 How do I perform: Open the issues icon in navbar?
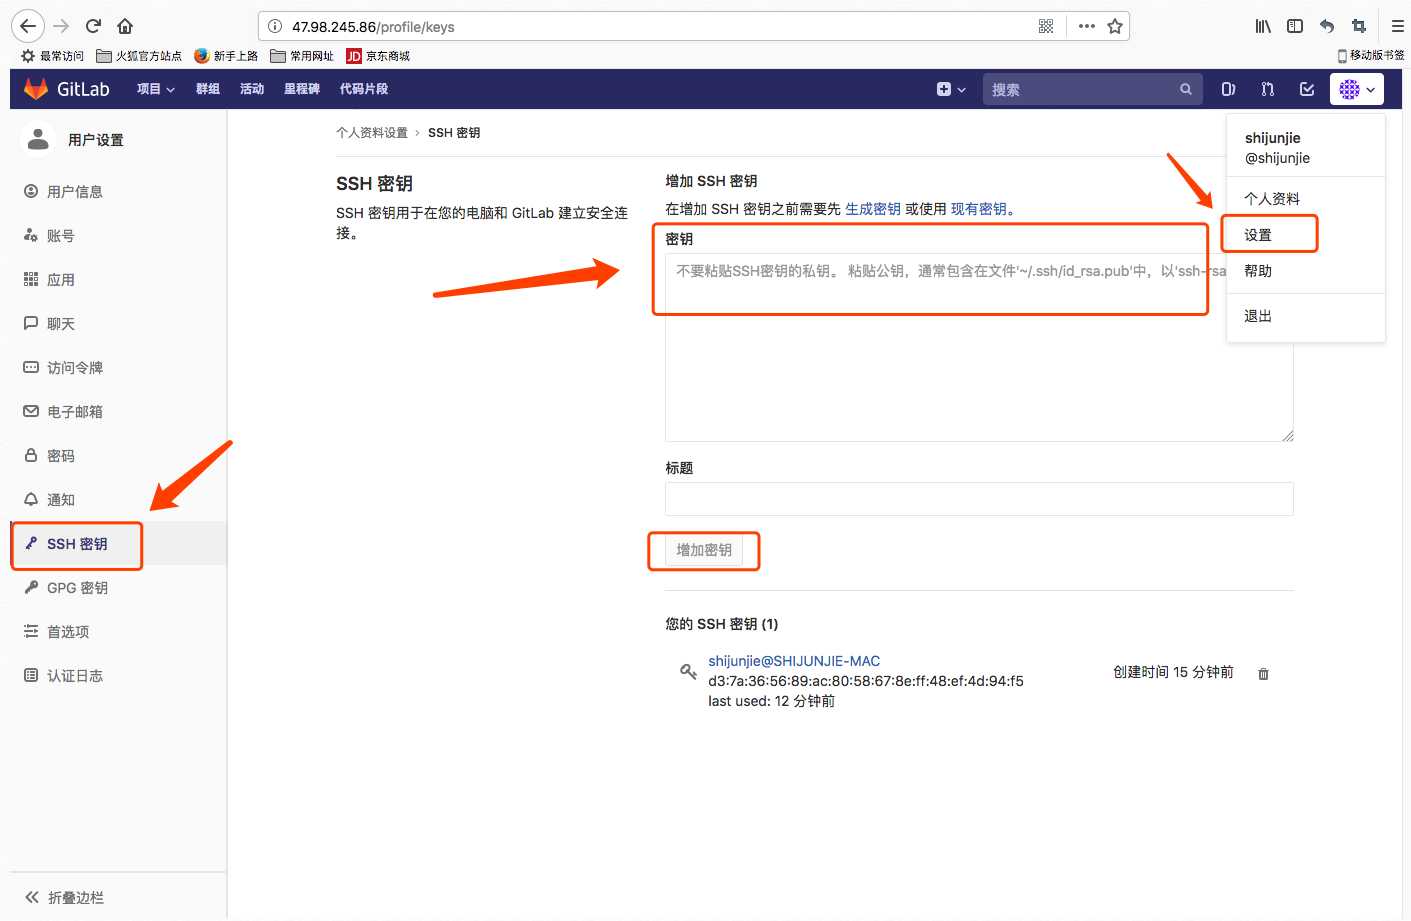[1228, 89]
